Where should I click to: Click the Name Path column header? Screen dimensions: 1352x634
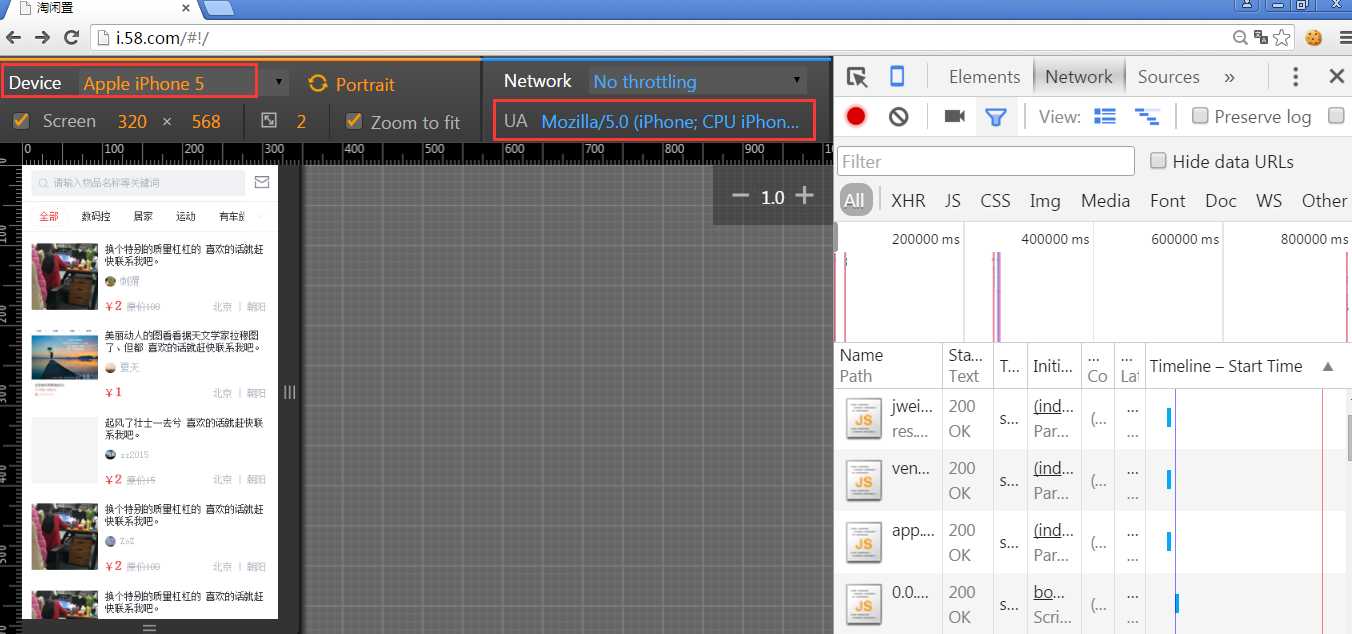[x=888, y=365]
